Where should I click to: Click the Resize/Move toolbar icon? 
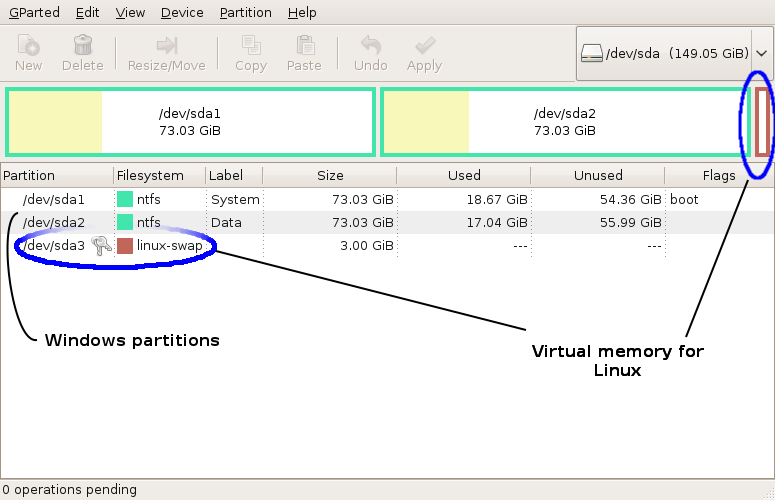[x=166, y=46]
